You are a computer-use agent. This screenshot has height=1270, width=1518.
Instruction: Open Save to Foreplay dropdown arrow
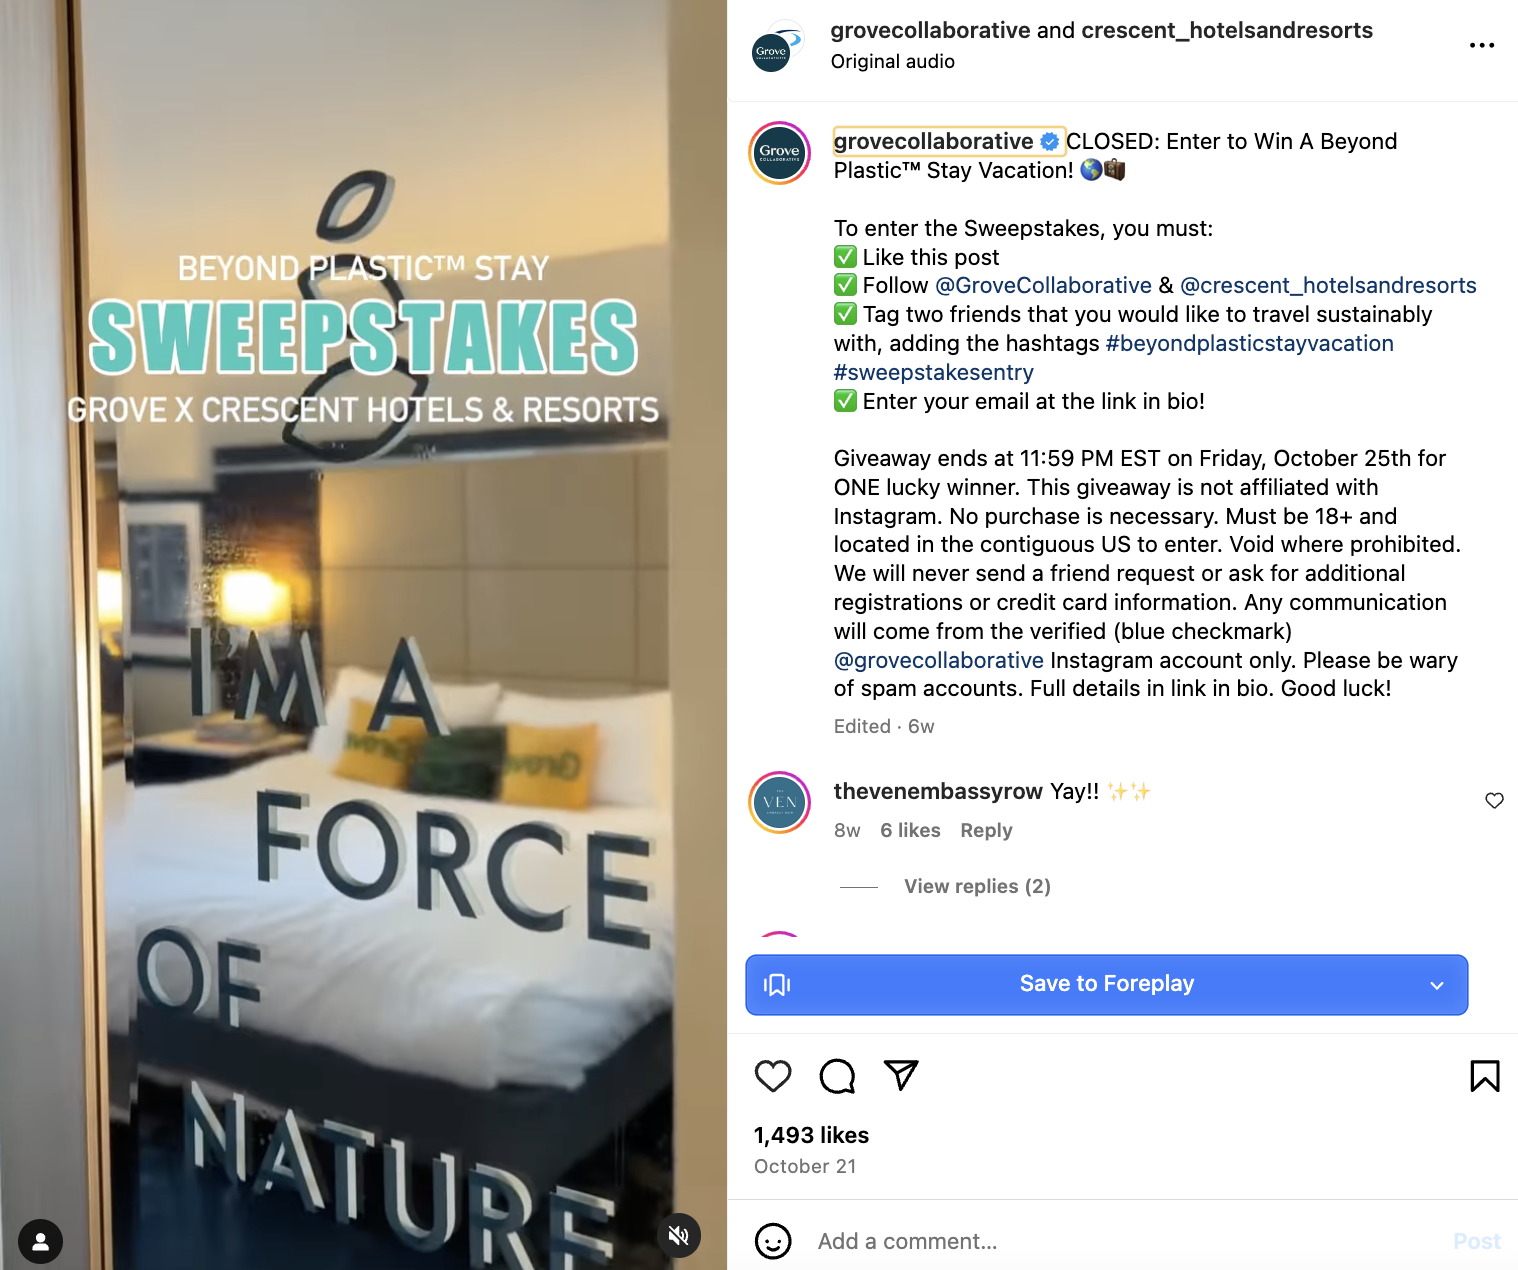pos(1437,985)
